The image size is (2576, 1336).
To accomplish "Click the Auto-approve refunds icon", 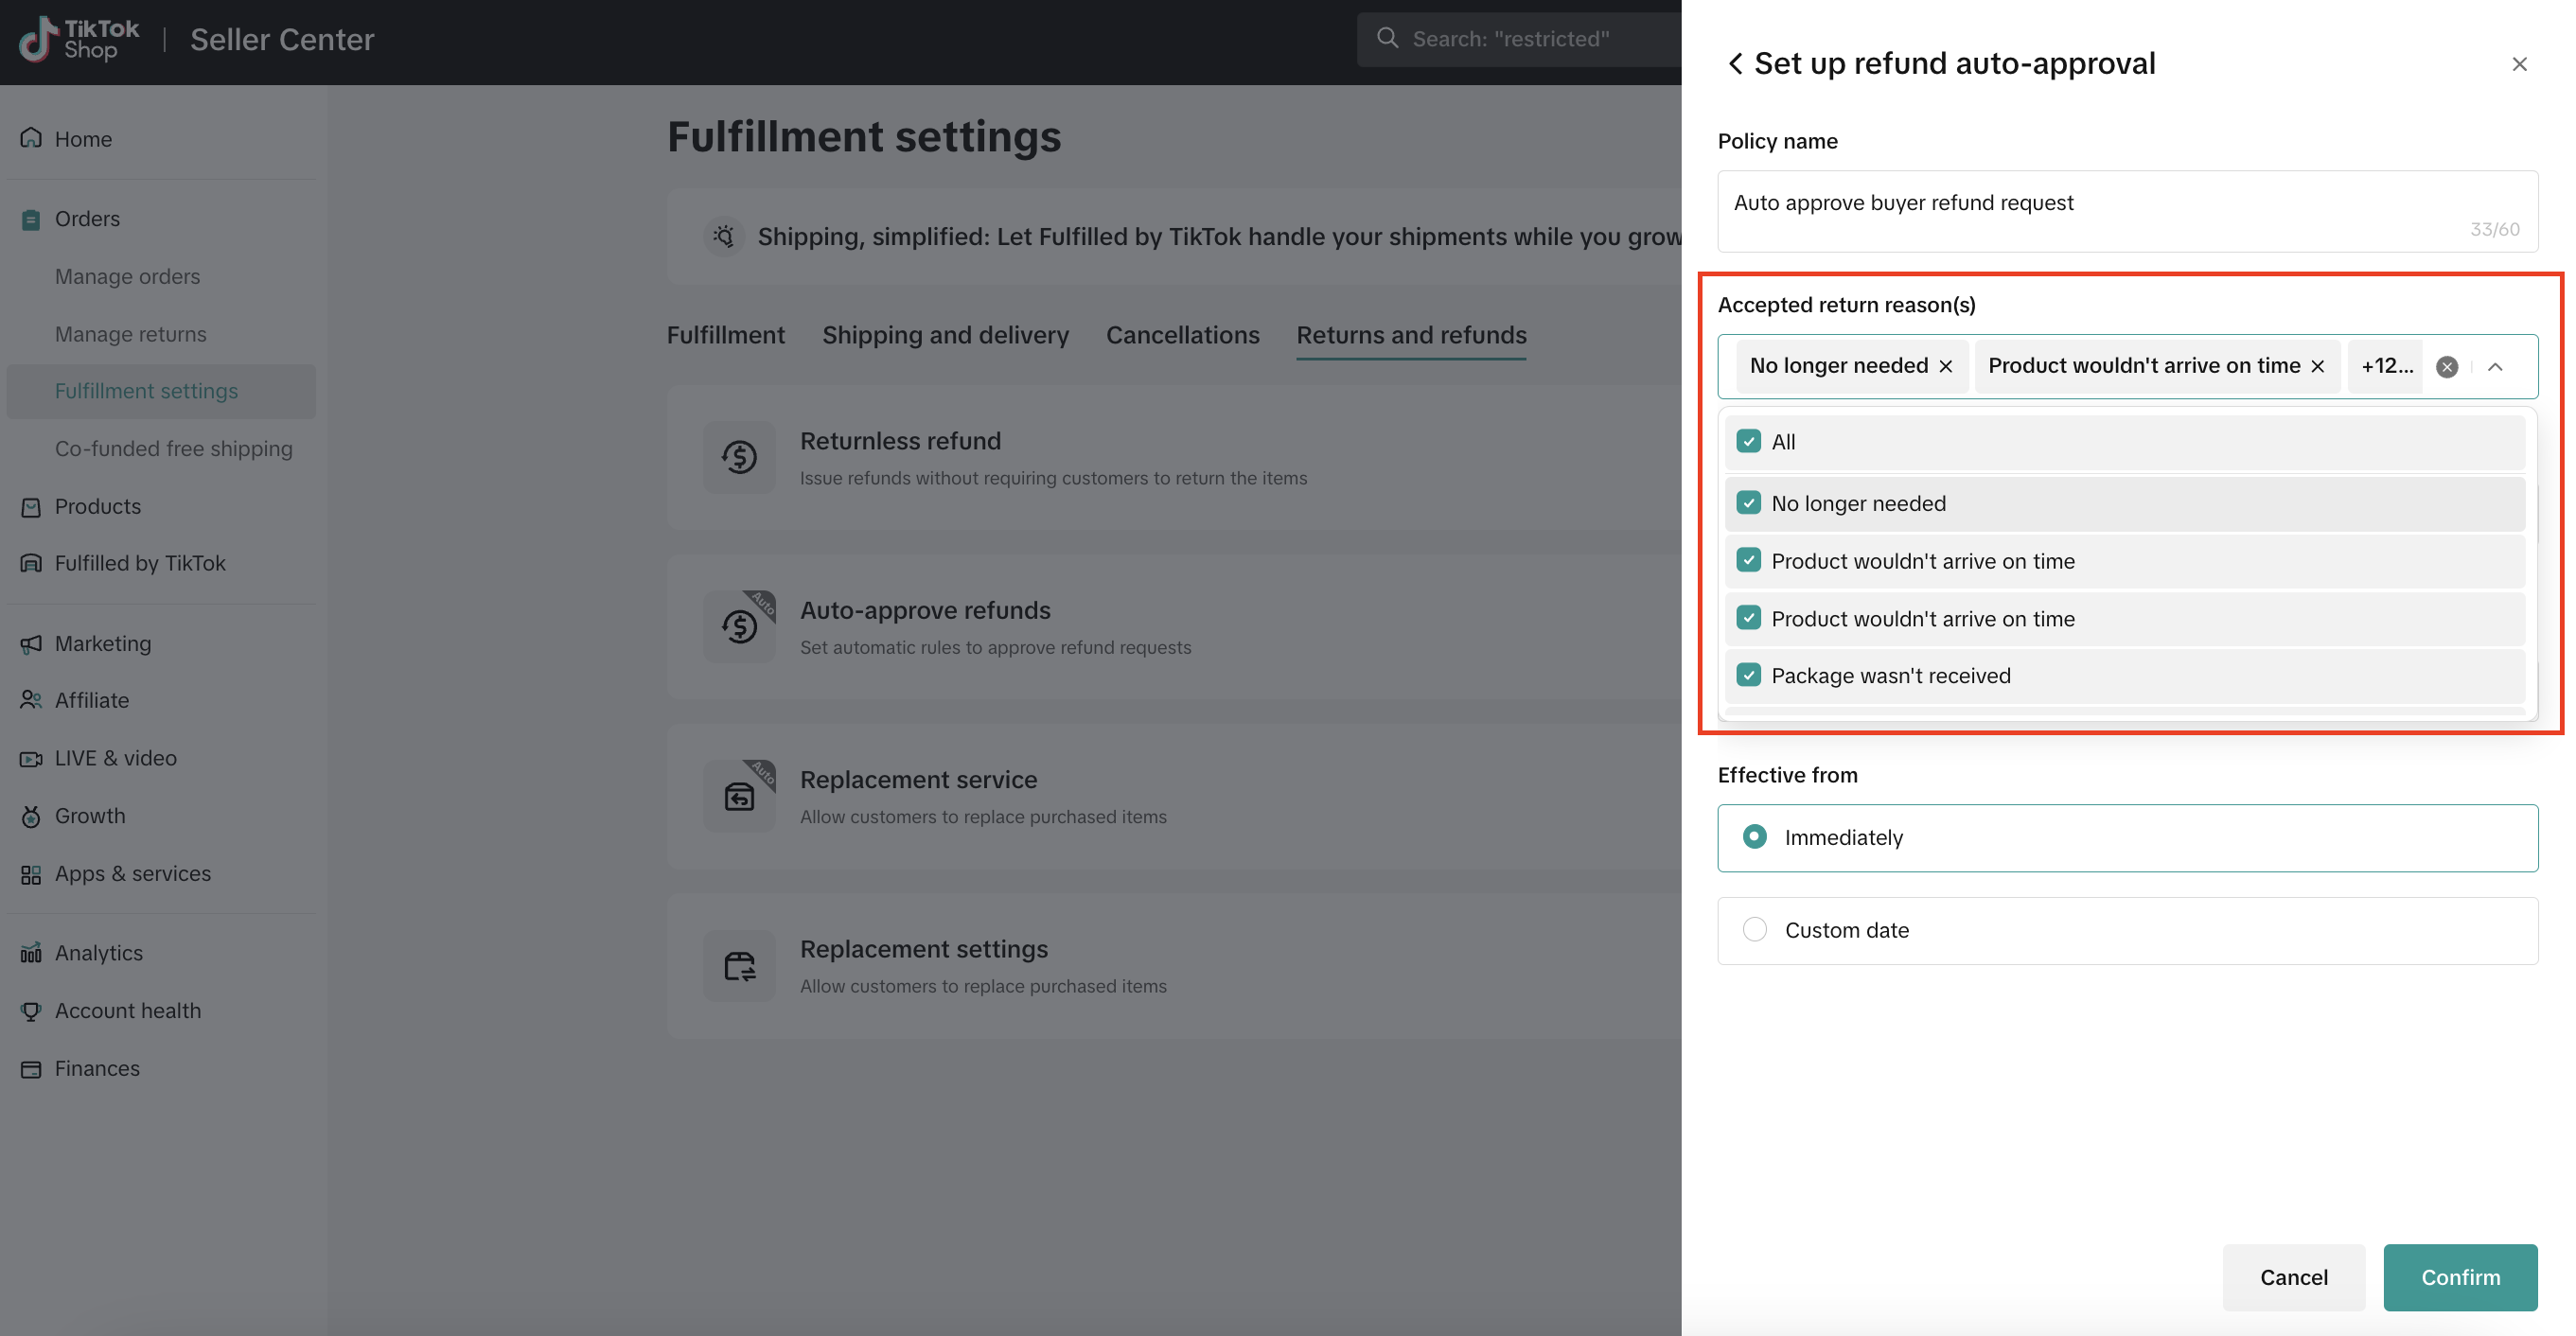I will point(739,626).
